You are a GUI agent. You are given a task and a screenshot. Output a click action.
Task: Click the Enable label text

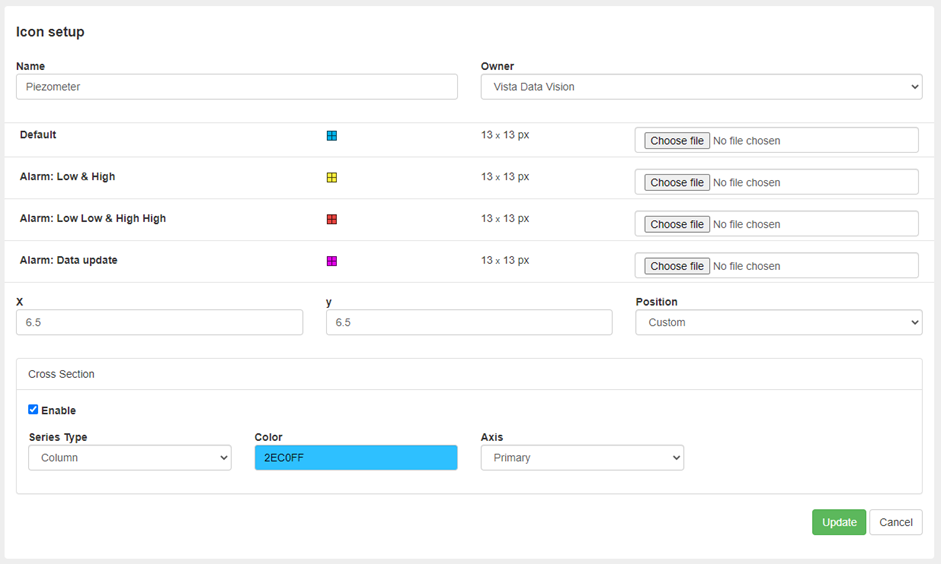59,410
